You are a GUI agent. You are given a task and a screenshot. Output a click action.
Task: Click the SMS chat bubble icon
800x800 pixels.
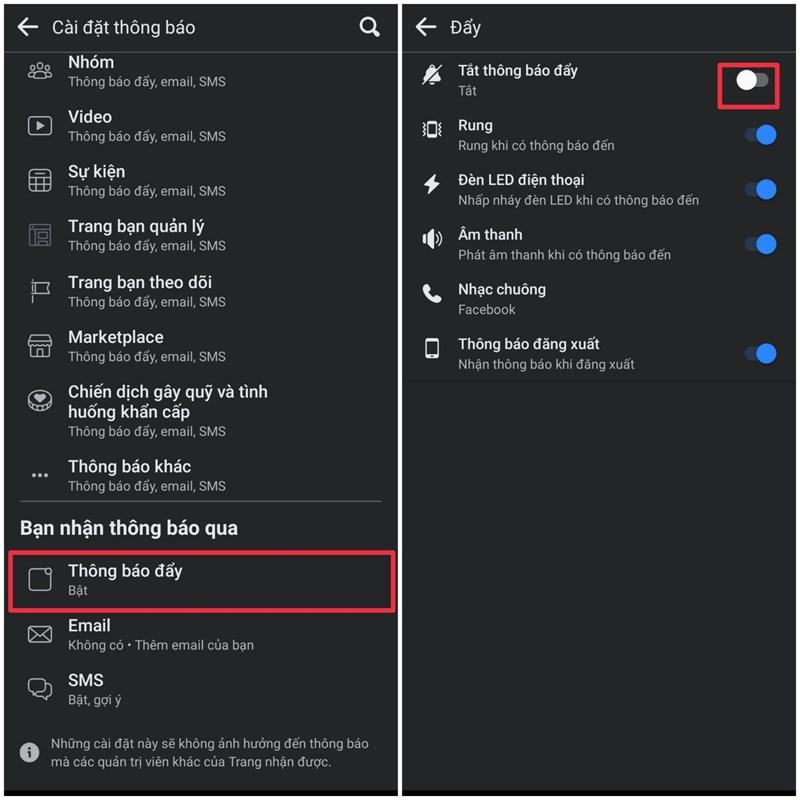[x=40, y=689]
